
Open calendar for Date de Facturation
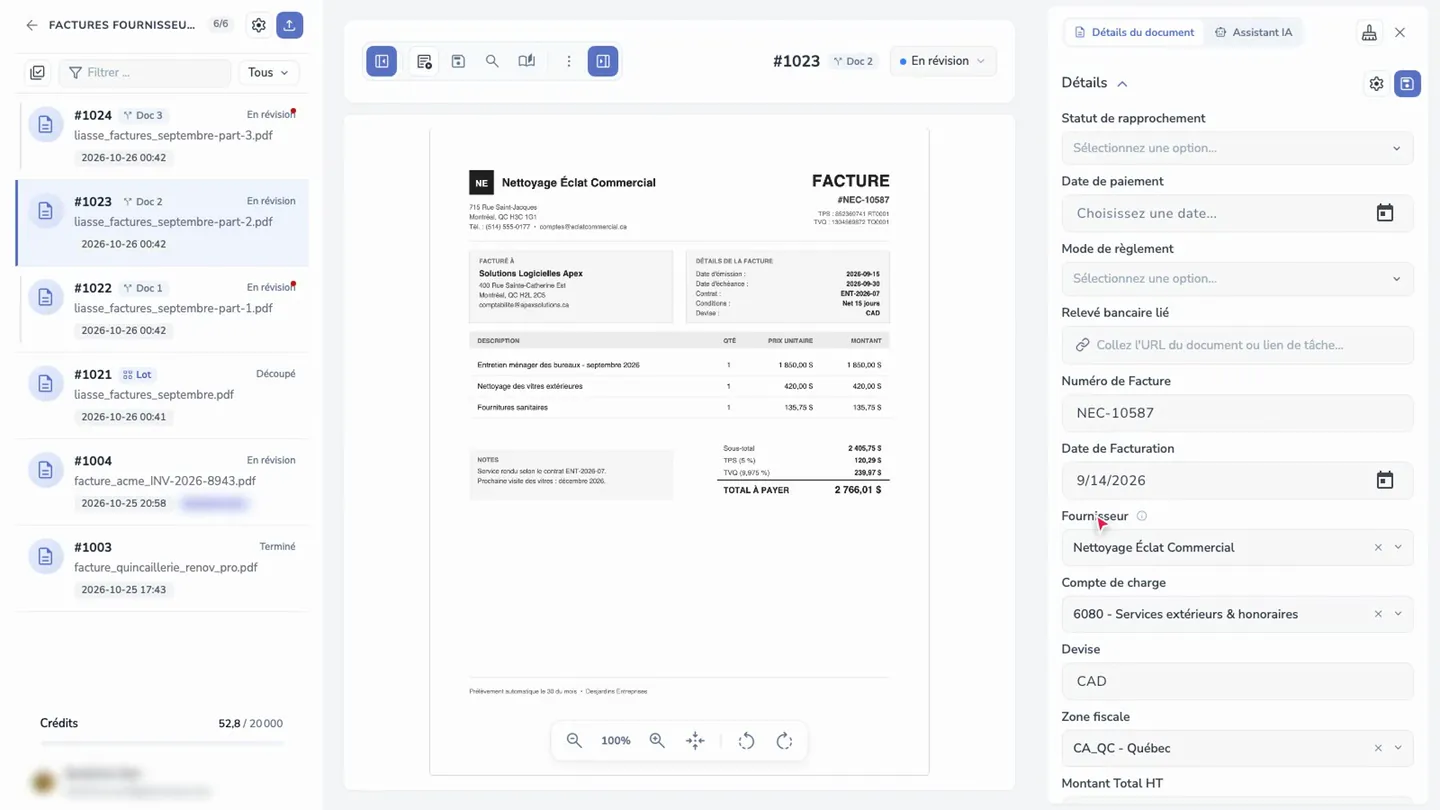point(1385,481)
